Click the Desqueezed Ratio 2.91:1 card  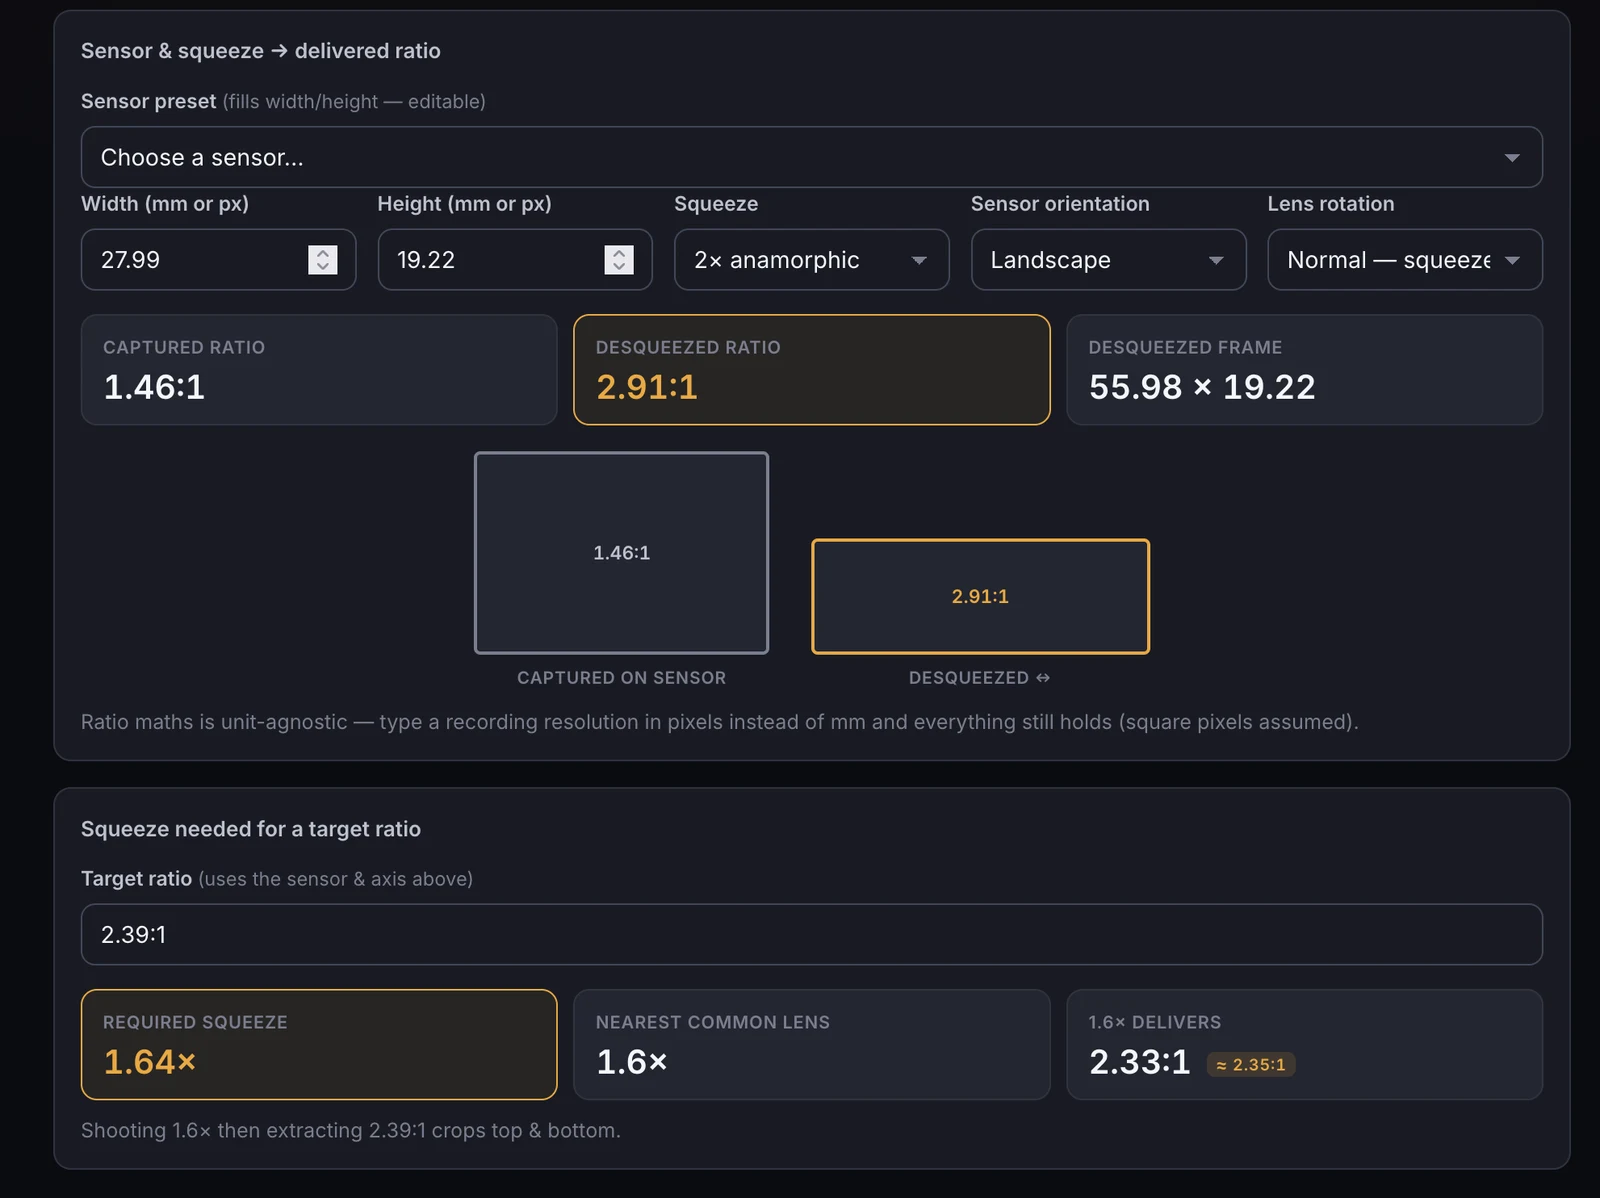(x=811, y=370)
